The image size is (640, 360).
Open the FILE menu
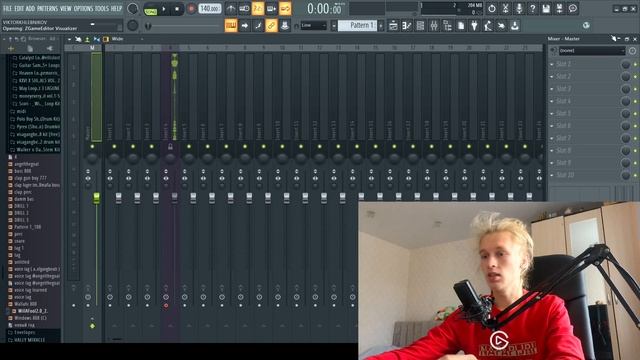click(x=7, y=9)
